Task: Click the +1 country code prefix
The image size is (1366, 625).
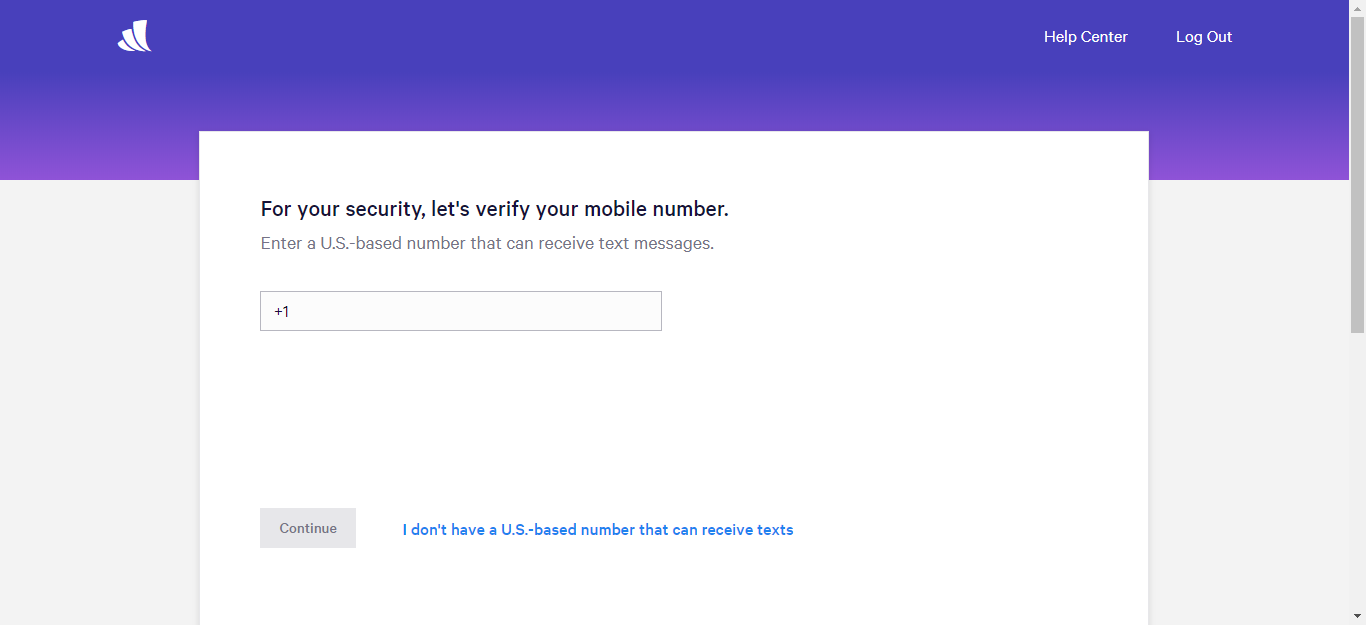Action: coord(281,312)
